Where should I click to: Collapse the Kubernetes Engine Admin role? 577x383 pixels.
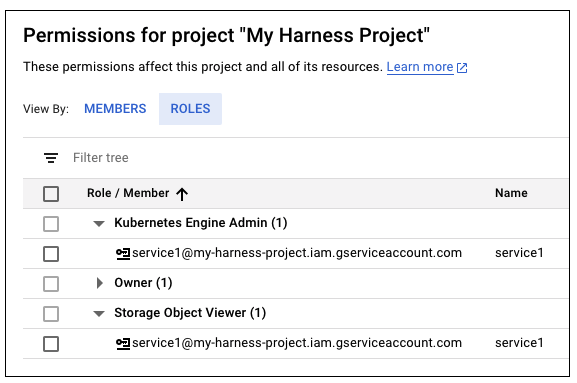pyautogui.click(x=99, y=223)
